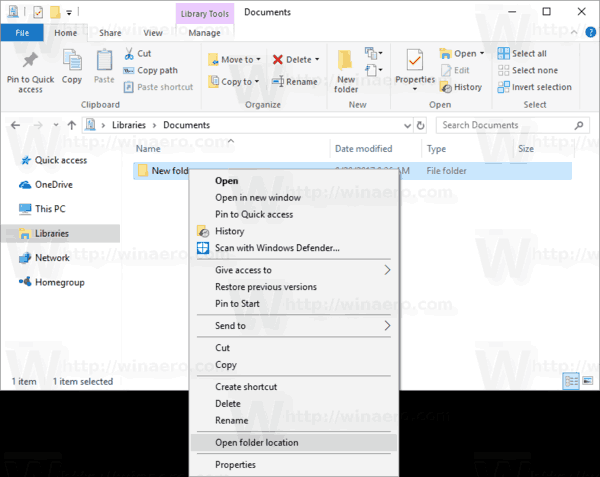
Task: Sort by Date modified column header
Action: (376, 149)
